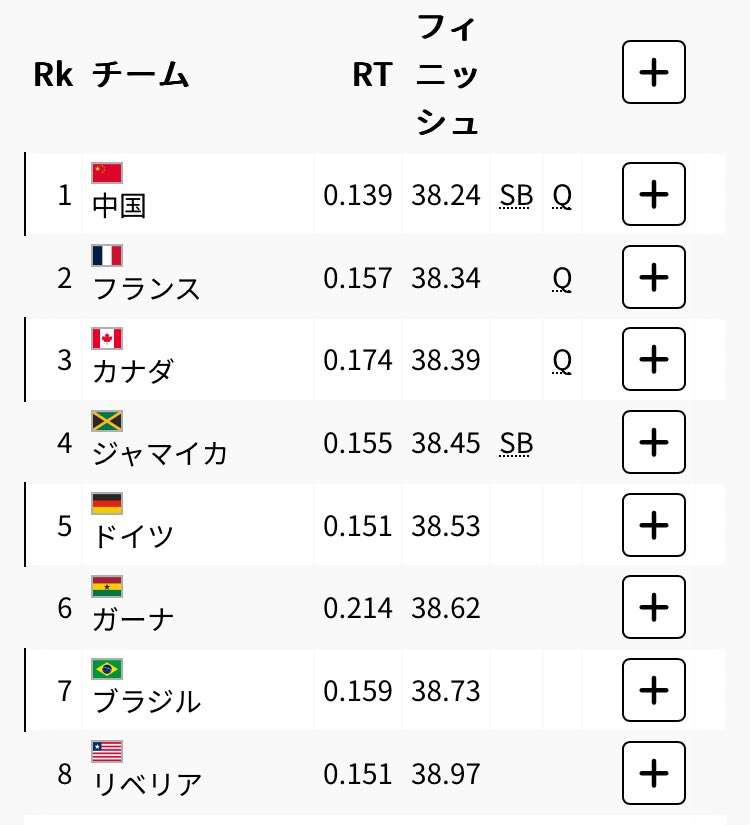
Task: Expand the ガーナ row plus button
Action: coord(654,607)
